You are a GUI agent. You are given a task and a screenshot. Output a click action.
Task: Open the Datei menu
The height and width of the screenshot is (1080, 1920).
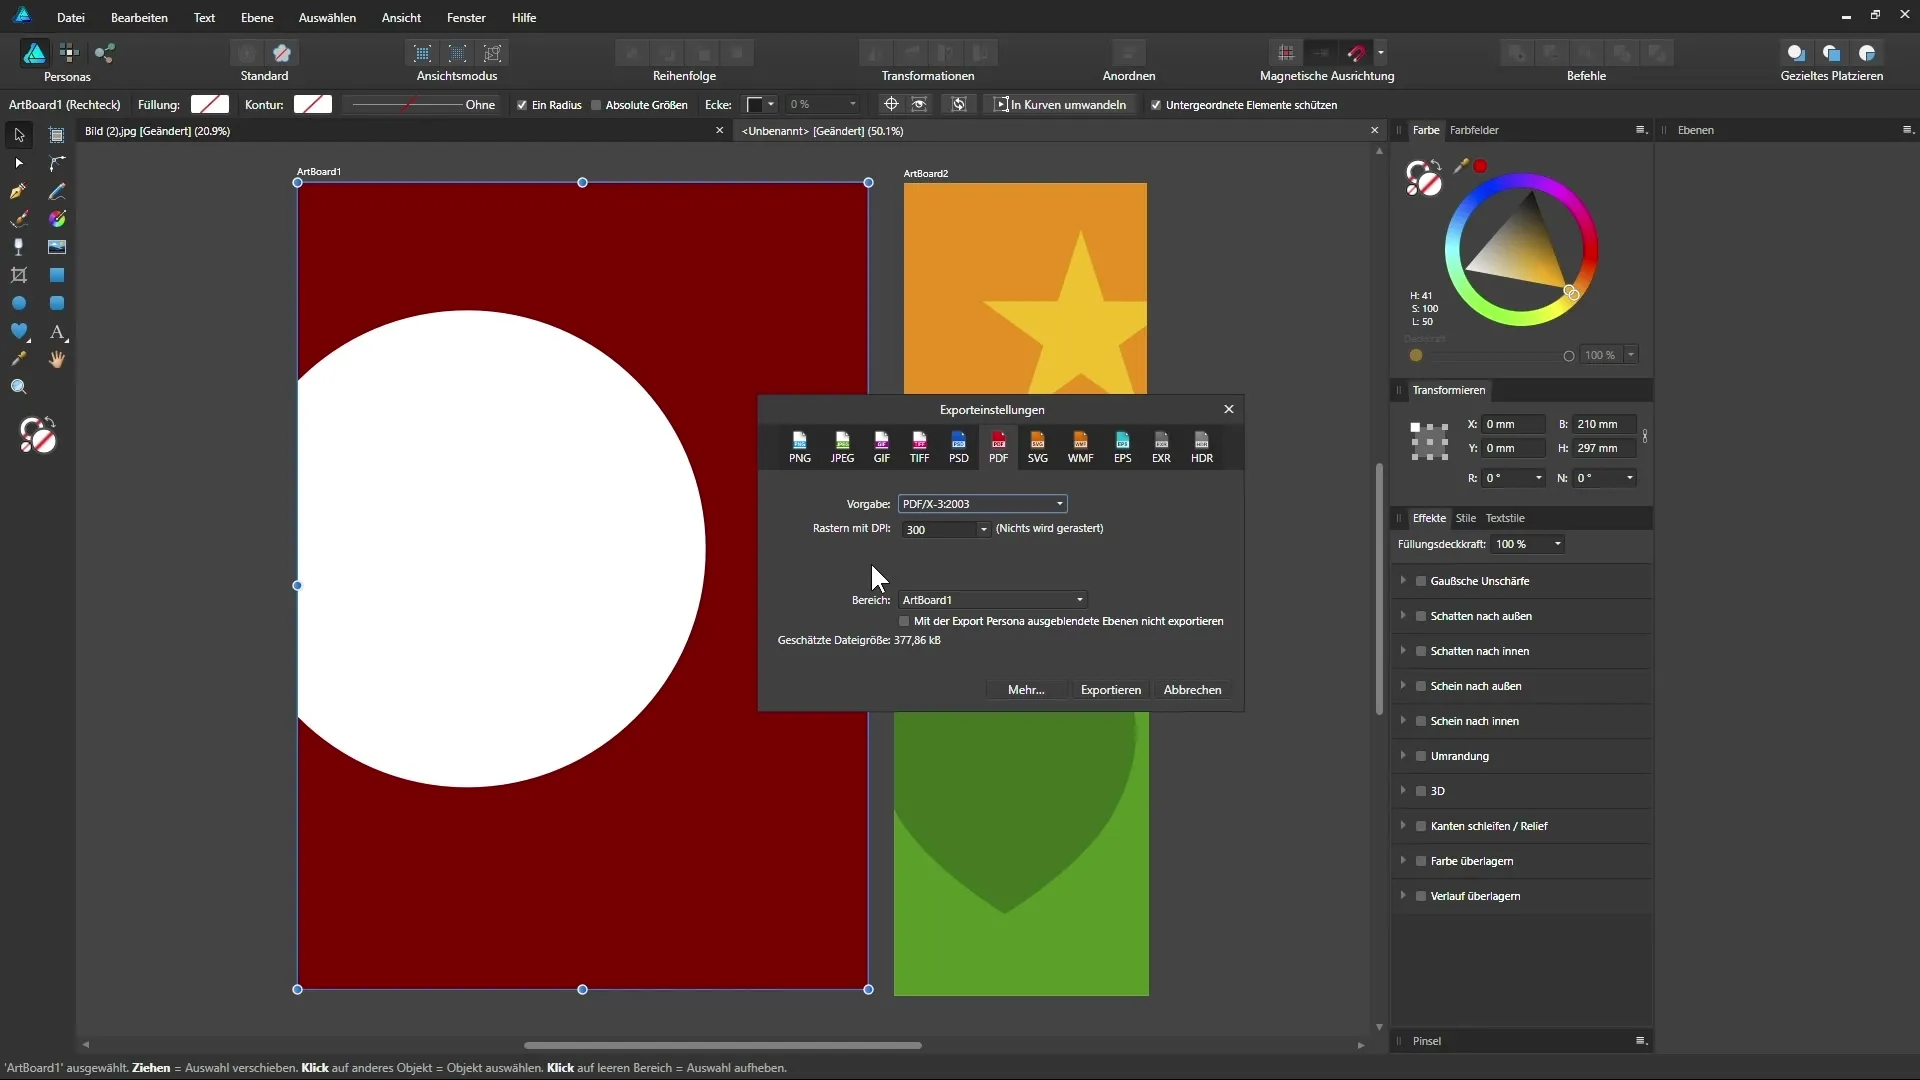70,18
